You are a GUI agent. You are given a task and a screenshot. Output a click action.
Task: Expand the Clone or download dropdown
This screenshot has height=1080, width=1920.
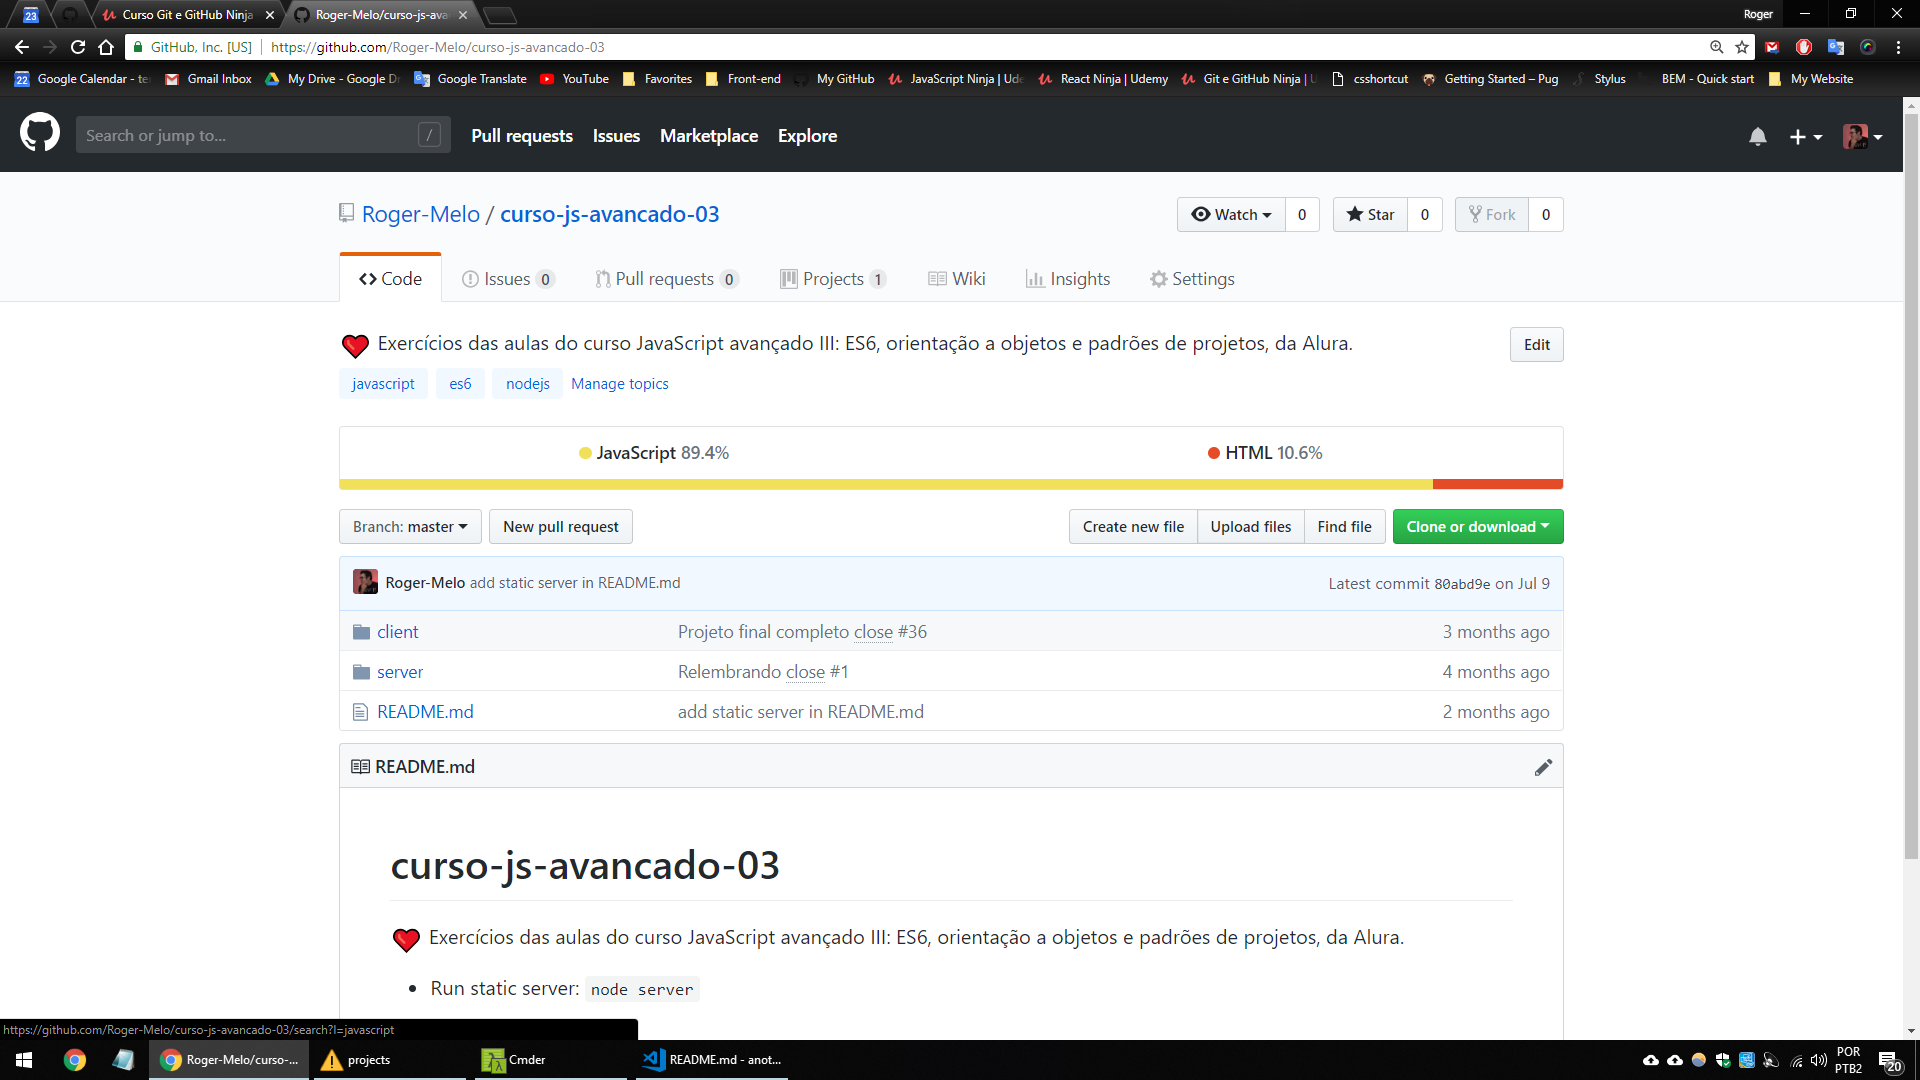click(1478, 527)
